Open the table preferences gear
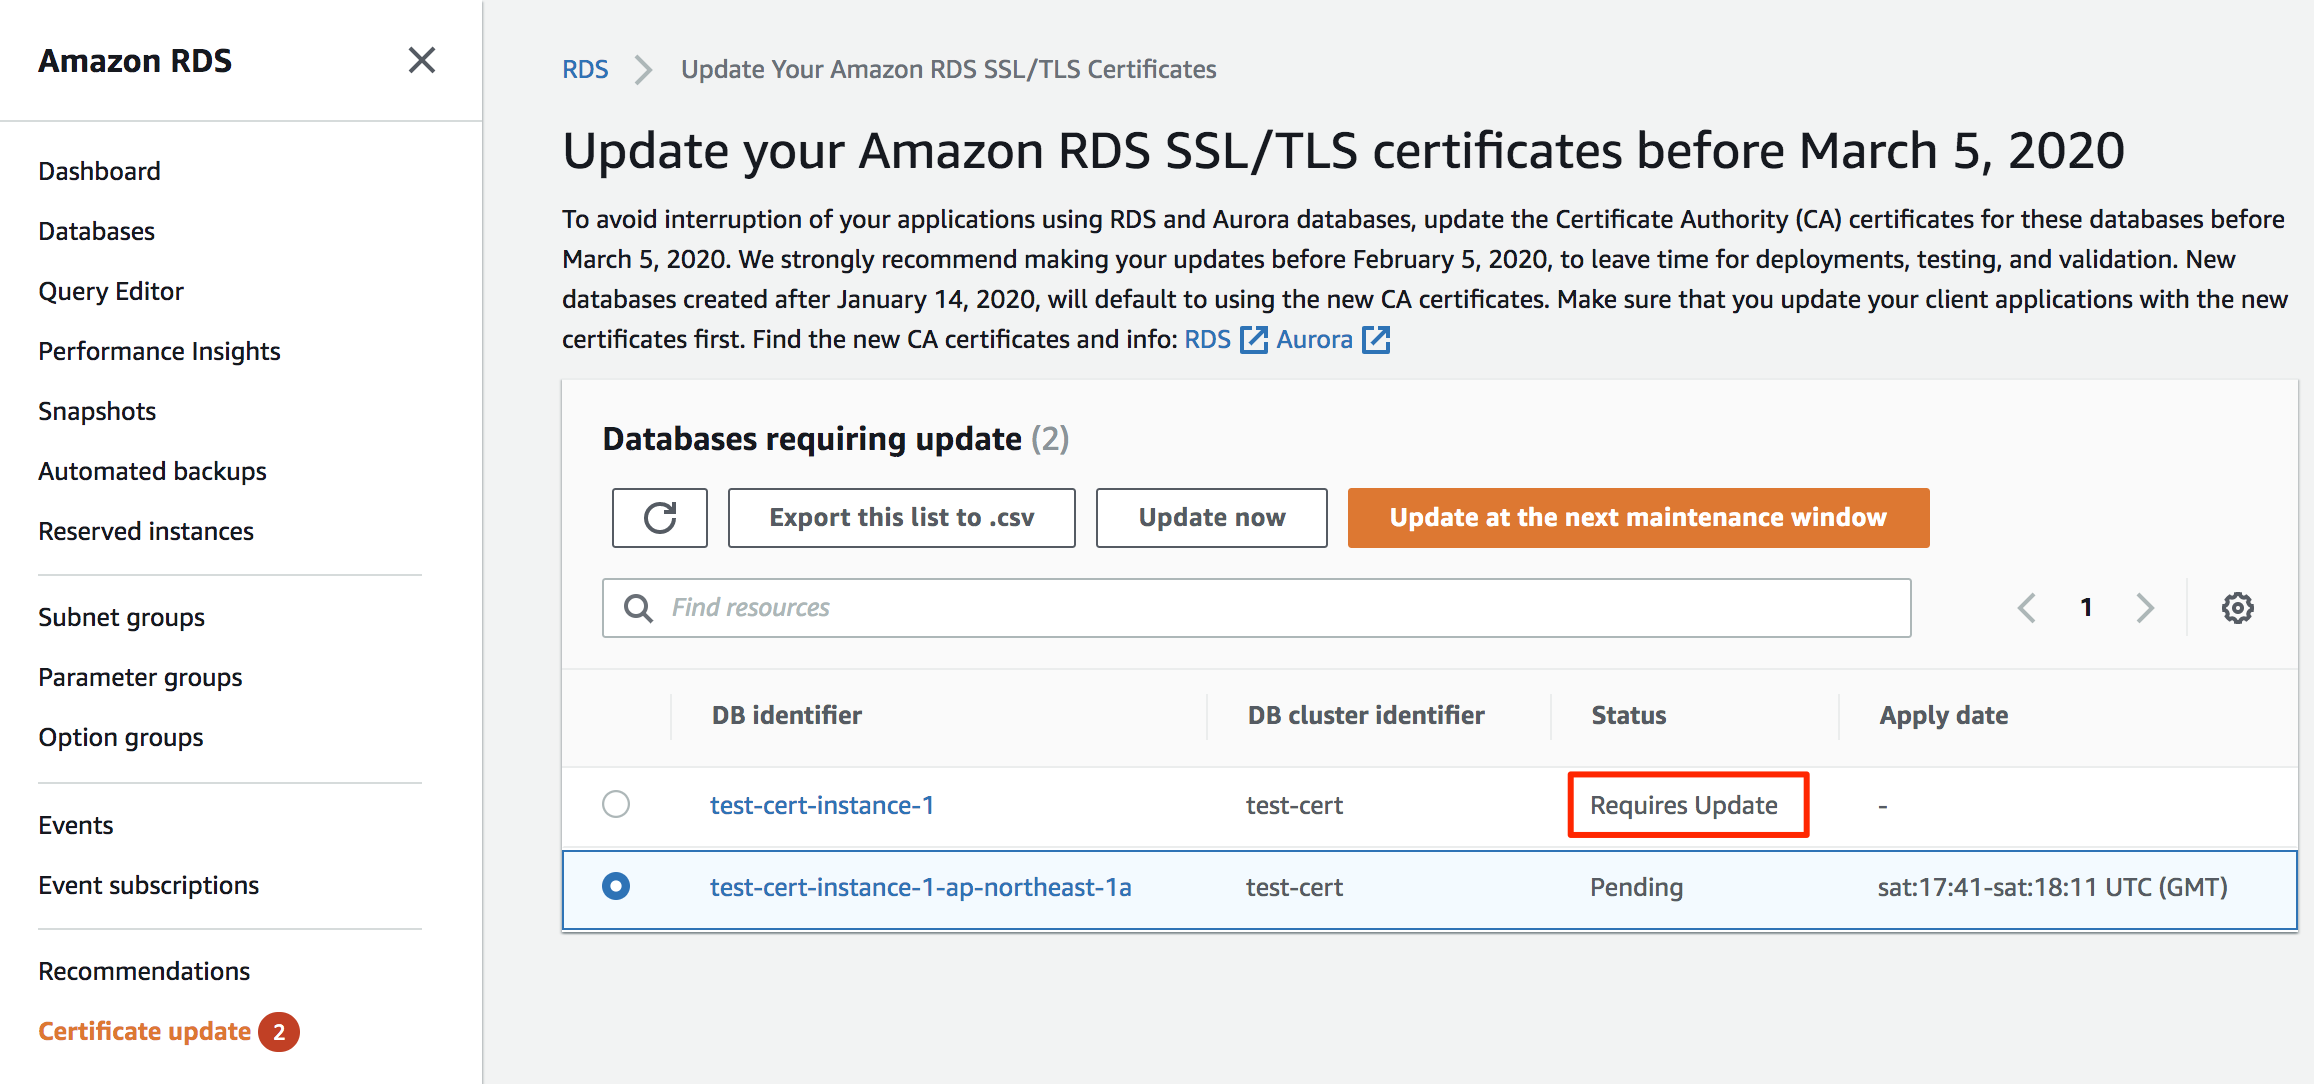Image resolution: width=2314 pixels, height=1084 pixels. [x=2239, y=607]
